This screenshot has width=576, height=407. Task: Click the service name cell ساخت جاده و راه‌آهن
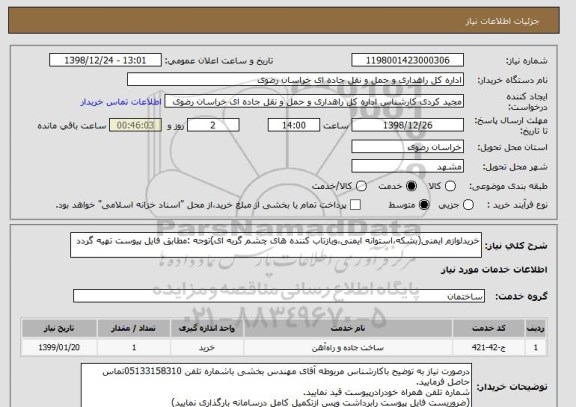pyautogui.click(x=348, y=347)
